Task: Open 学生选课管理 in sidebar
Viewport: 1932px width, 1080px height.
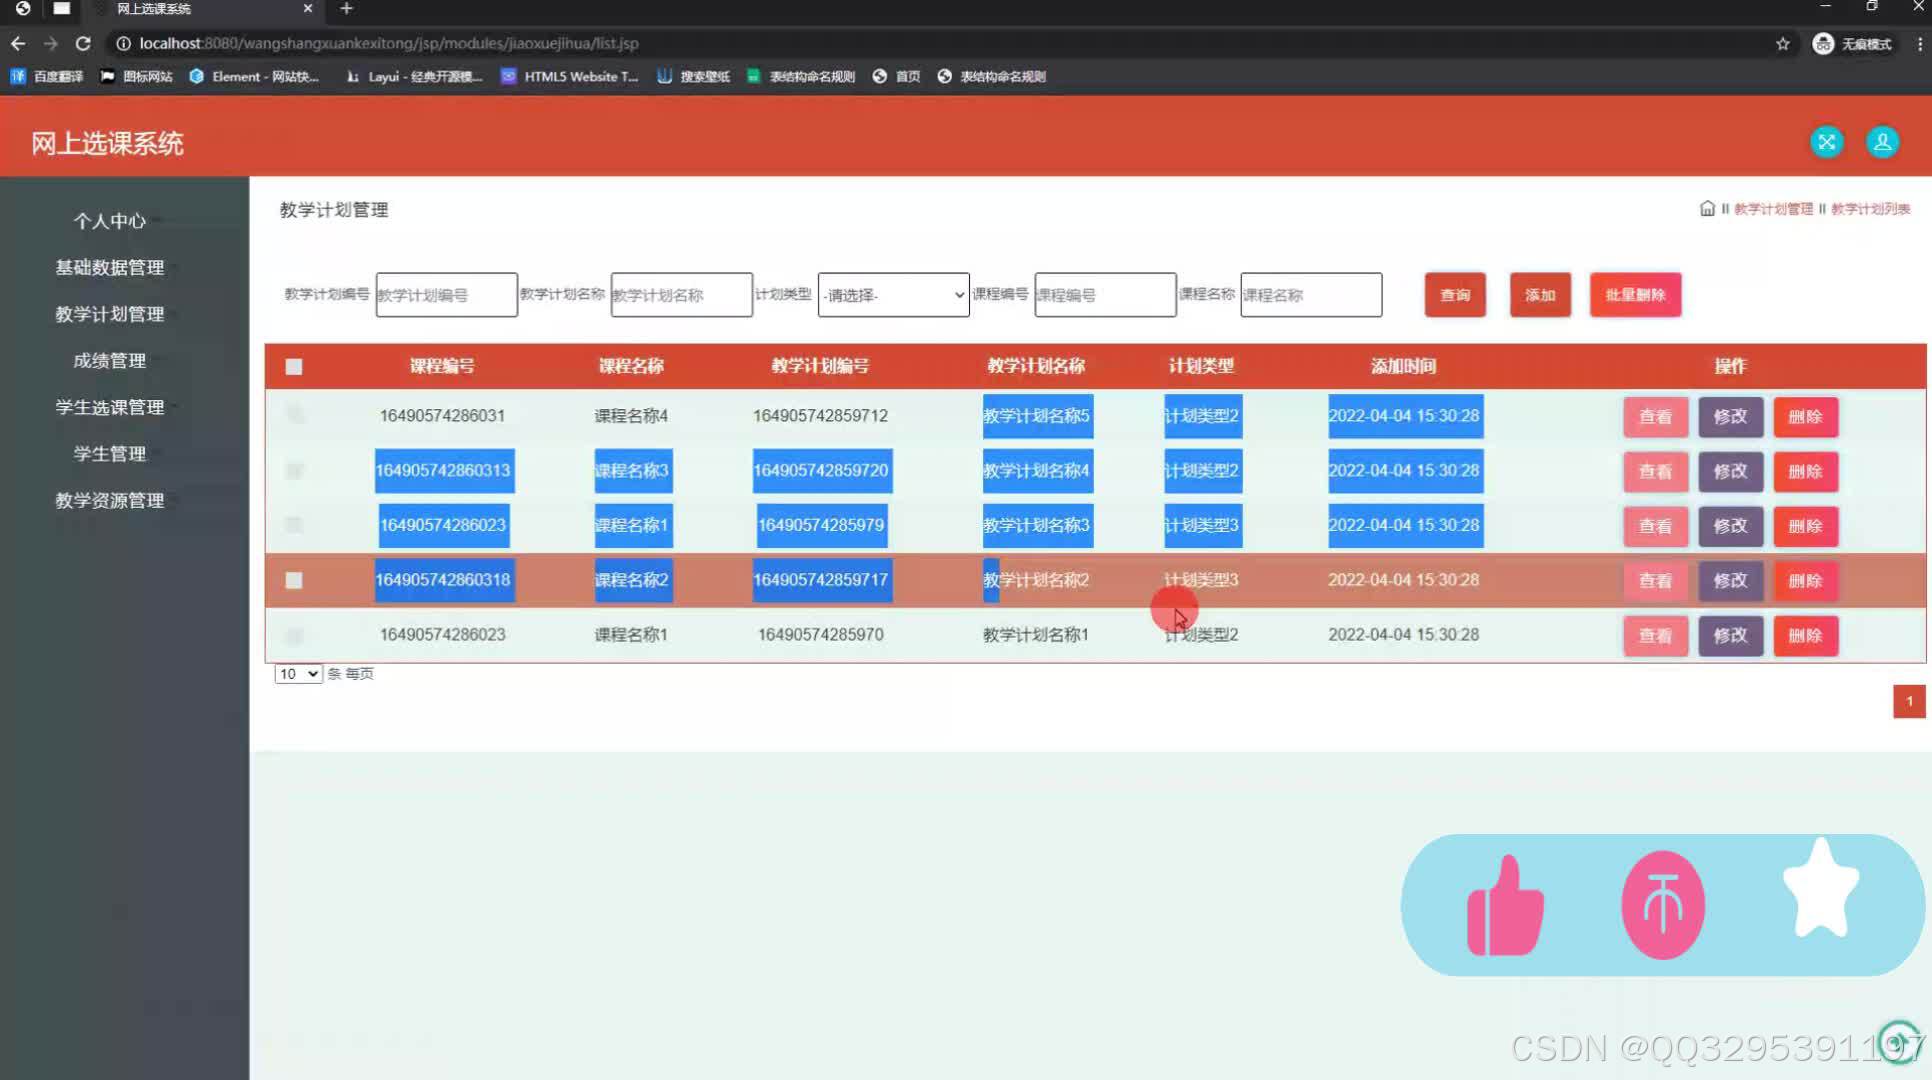Action: click(110, 407)
